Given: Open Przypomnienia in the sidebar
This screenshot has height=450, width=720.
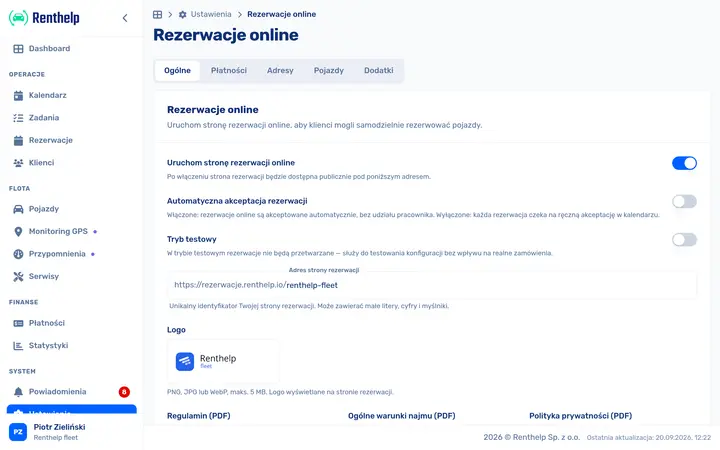Looking at the screenshot, I should click(x=71, y=254).
